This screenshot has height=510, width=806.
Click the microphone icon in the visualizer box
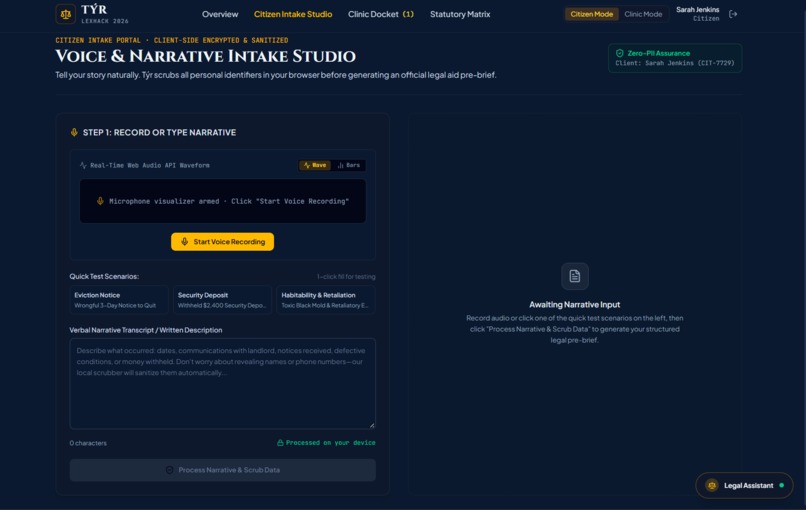tap(100, 201)
